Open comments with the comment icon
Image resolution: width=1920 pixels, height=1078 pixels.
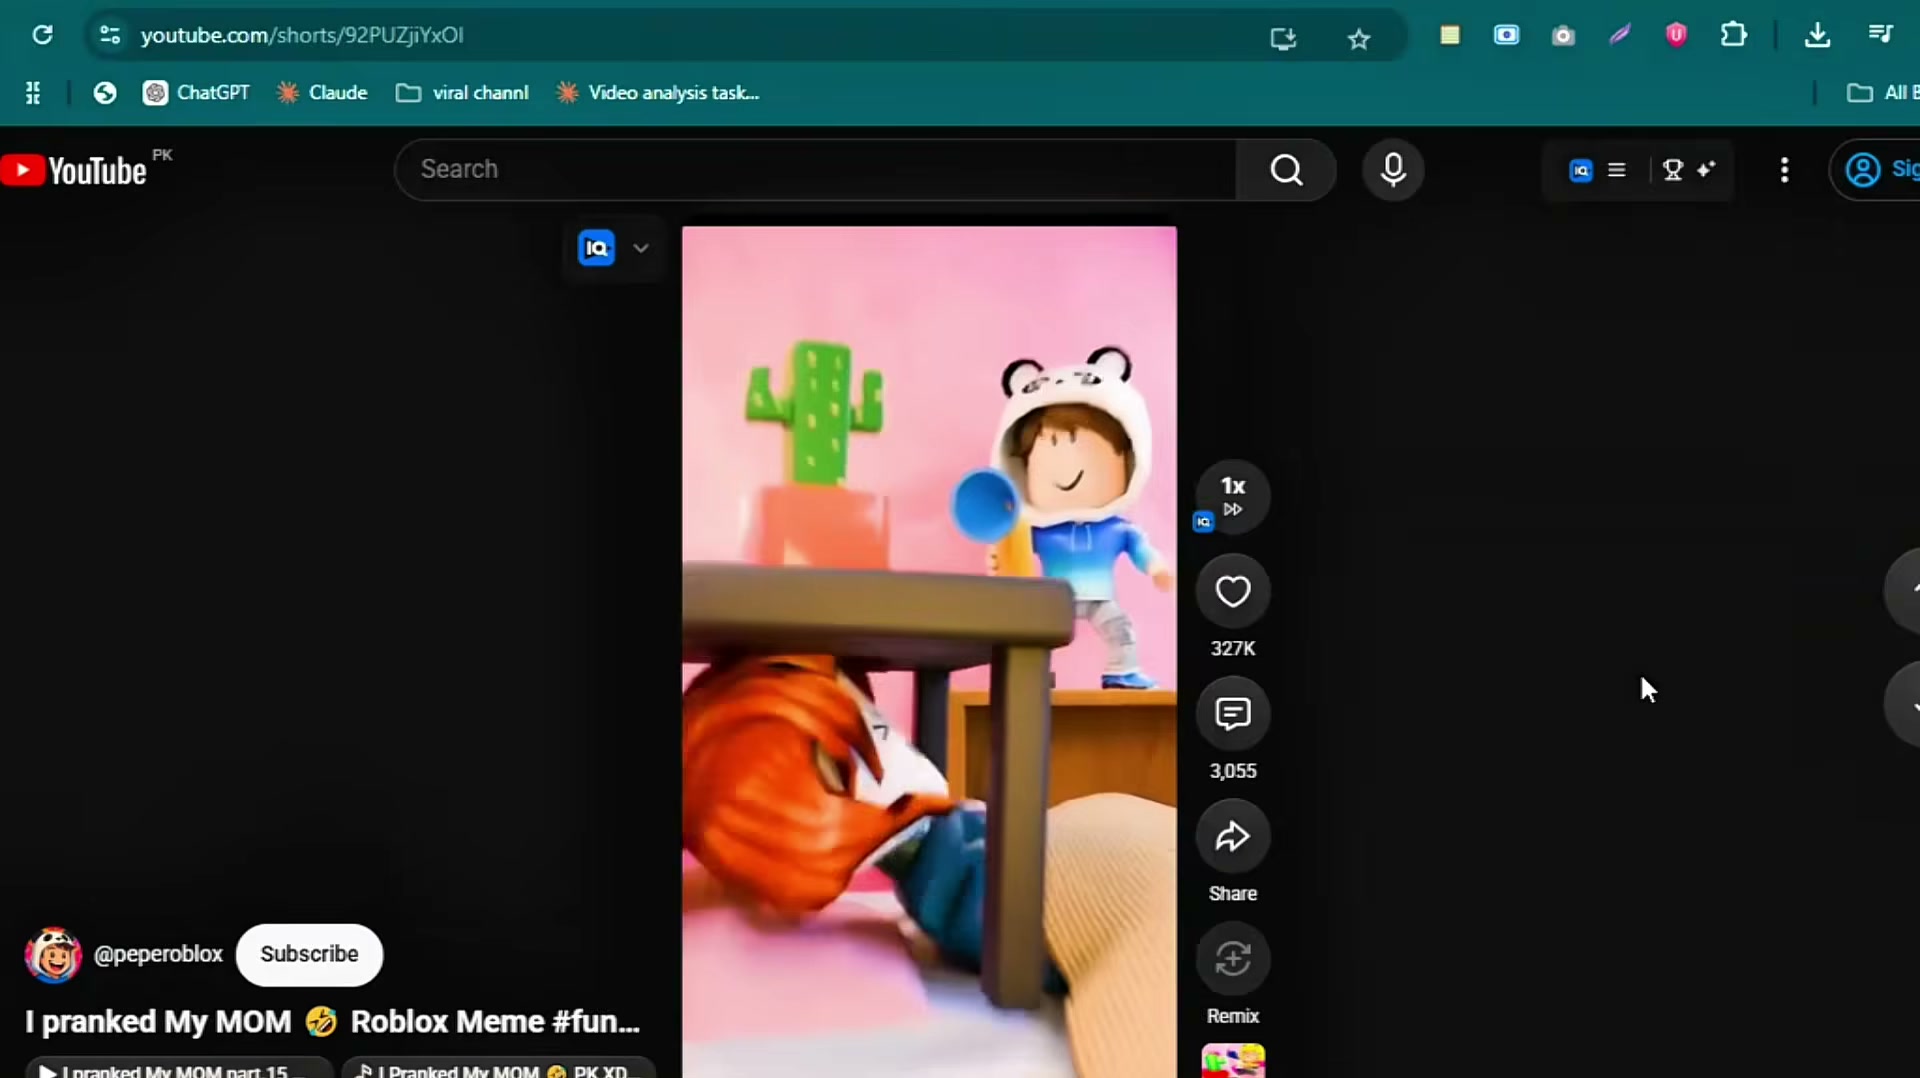[1233, 714]
